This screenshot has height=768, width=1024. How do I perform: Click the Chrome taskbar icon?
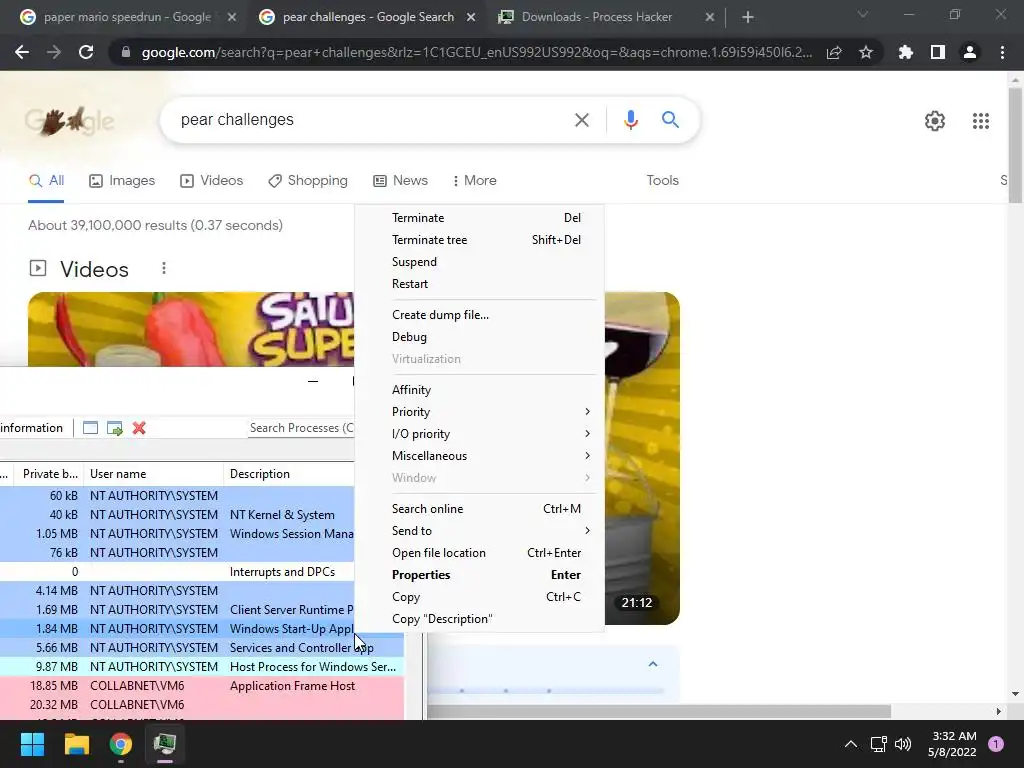[x=121, y=744]
